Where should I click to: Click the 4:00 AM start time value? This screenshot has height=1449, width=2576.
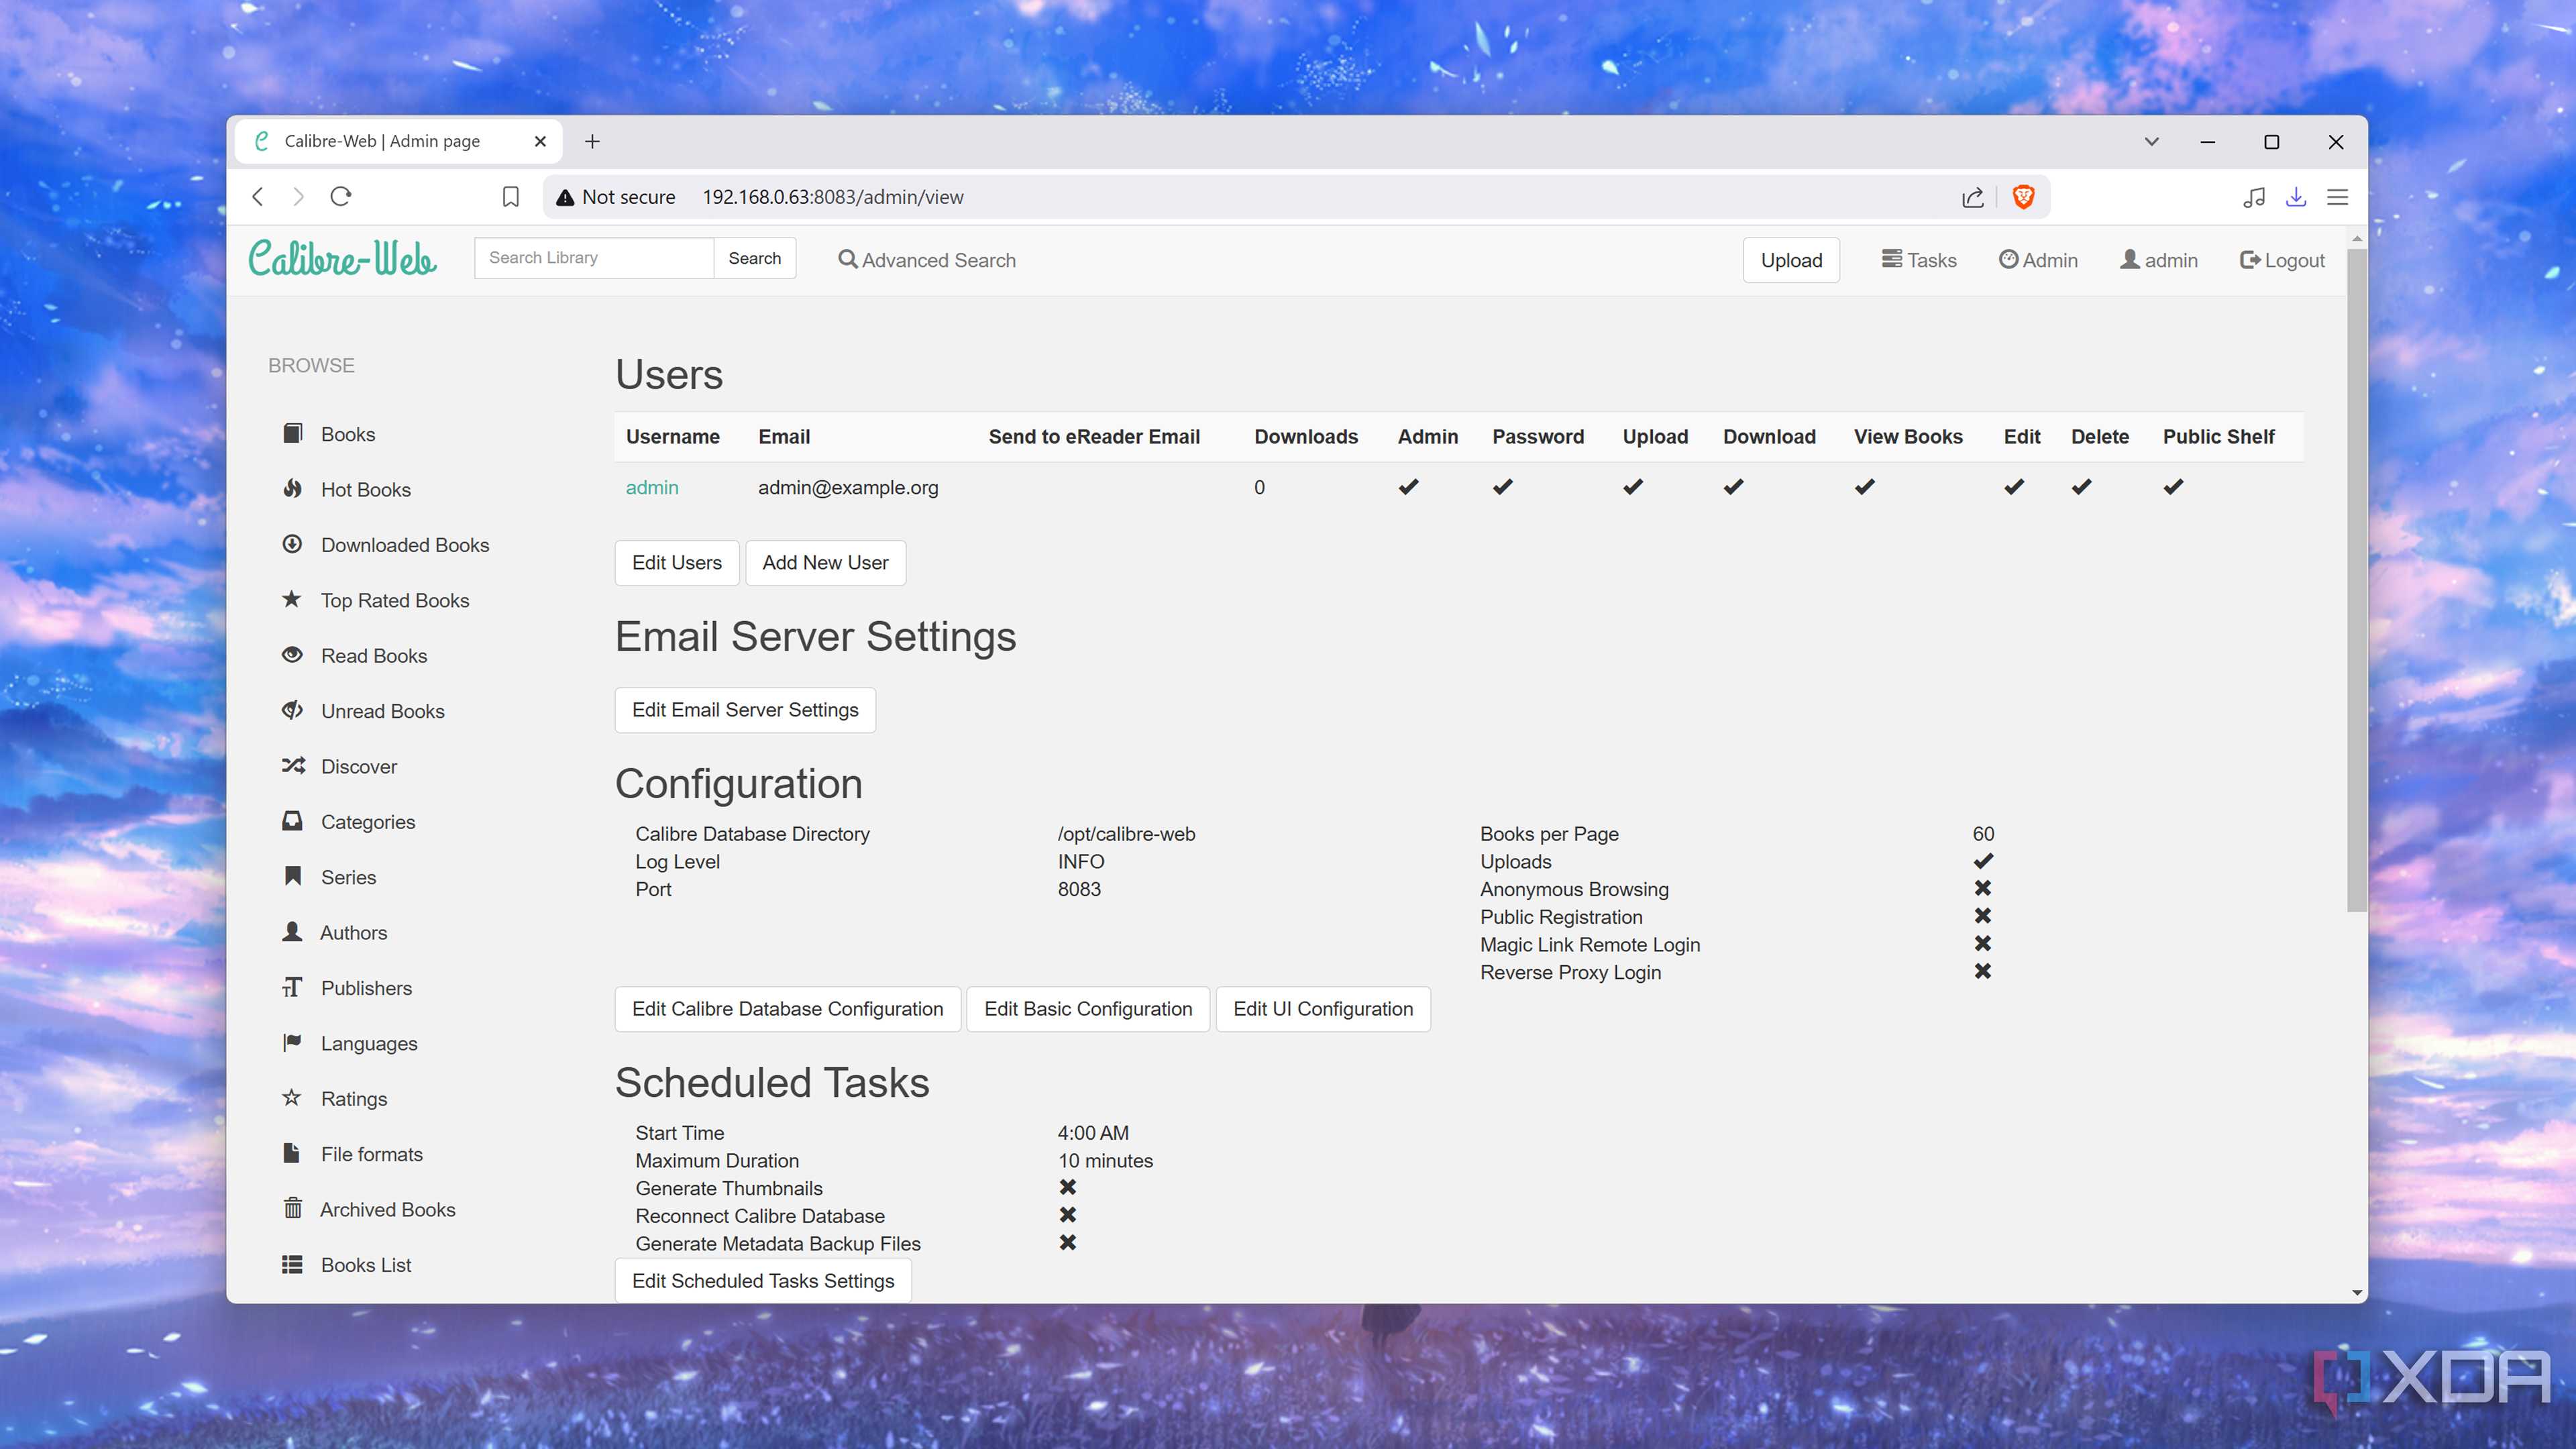tap(1093, 1133)
